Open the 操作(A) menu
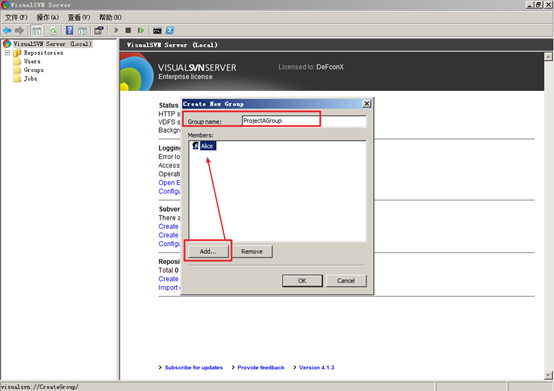 [x=48, y=17]
